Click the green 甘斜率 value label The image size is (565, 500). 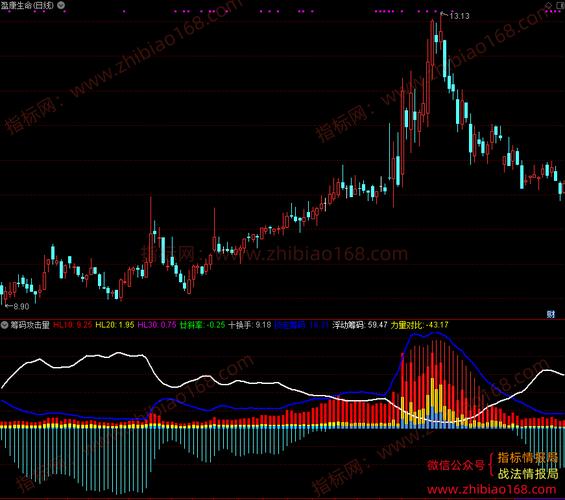click(202, 325)
